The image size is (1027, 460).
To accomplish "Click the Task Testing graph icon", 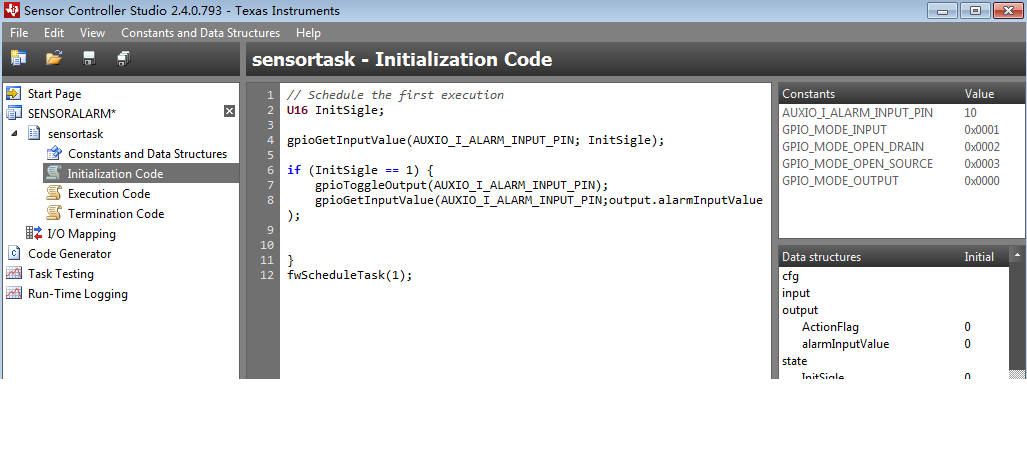I will click(14, 273).
